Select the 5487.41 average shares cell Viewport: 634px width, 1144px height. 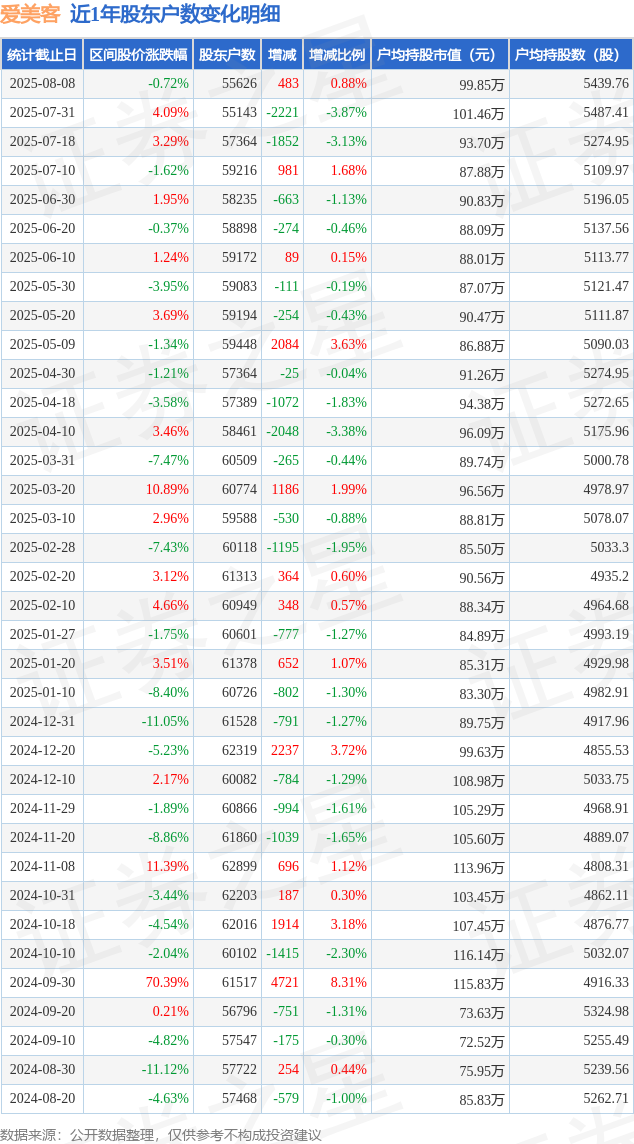[606, 112]
